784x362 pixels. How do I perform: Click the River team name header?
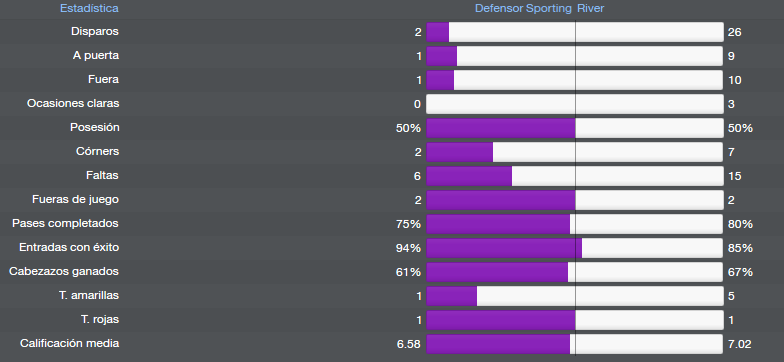click(x=590, y=8)
